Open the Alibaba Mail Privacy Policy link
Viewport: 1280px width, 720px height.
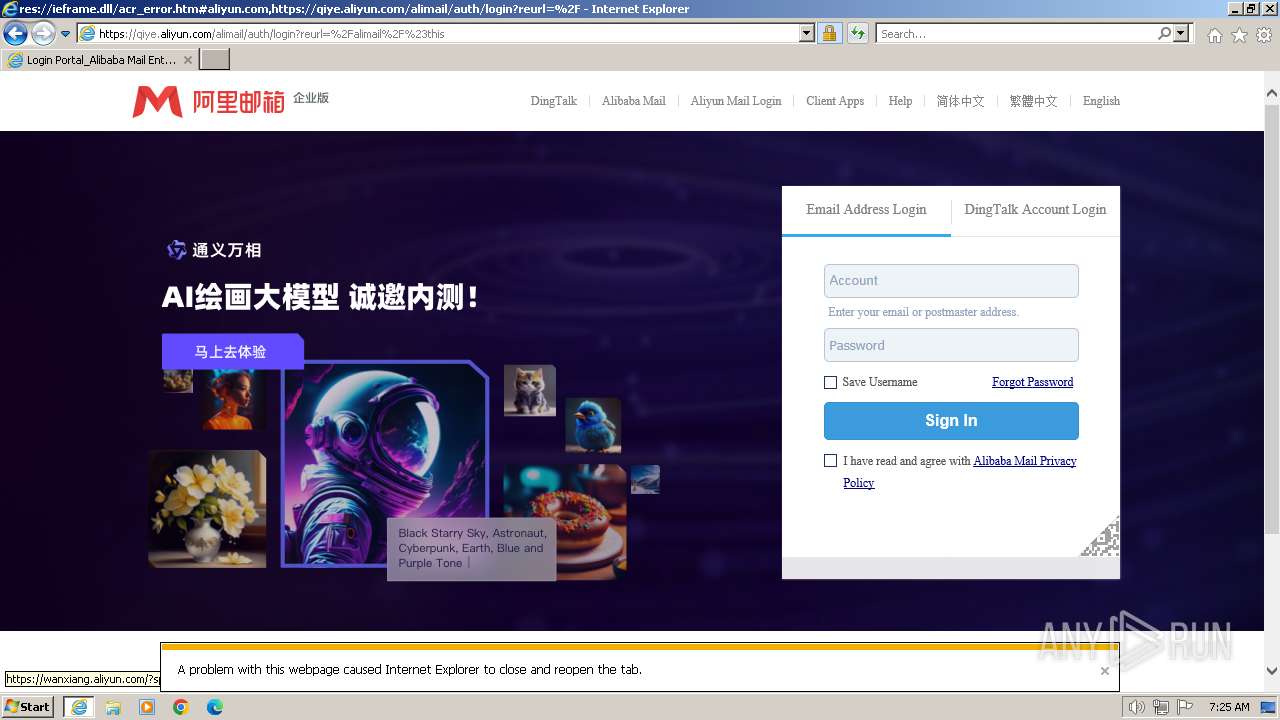[x=1024, y=461]
